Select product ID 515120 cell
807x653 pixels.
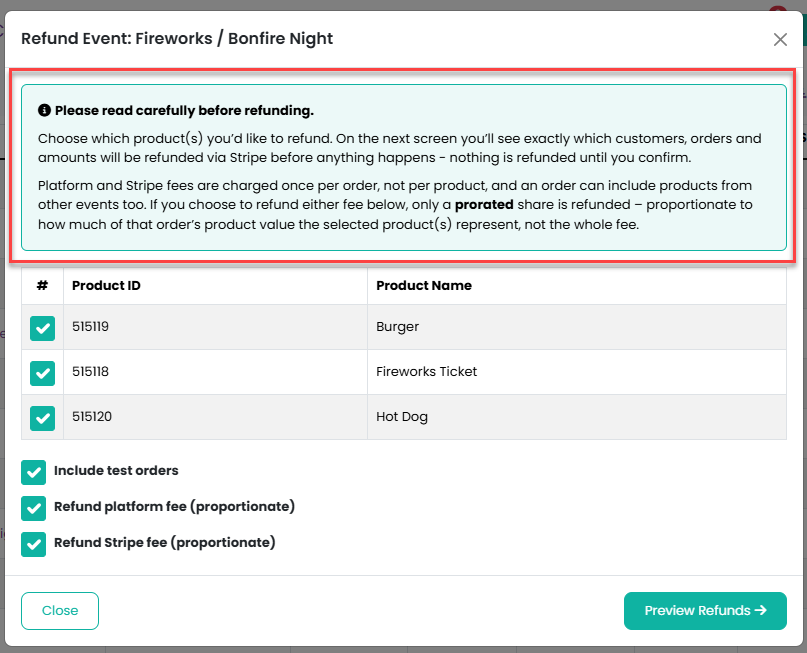click(215, 417)
